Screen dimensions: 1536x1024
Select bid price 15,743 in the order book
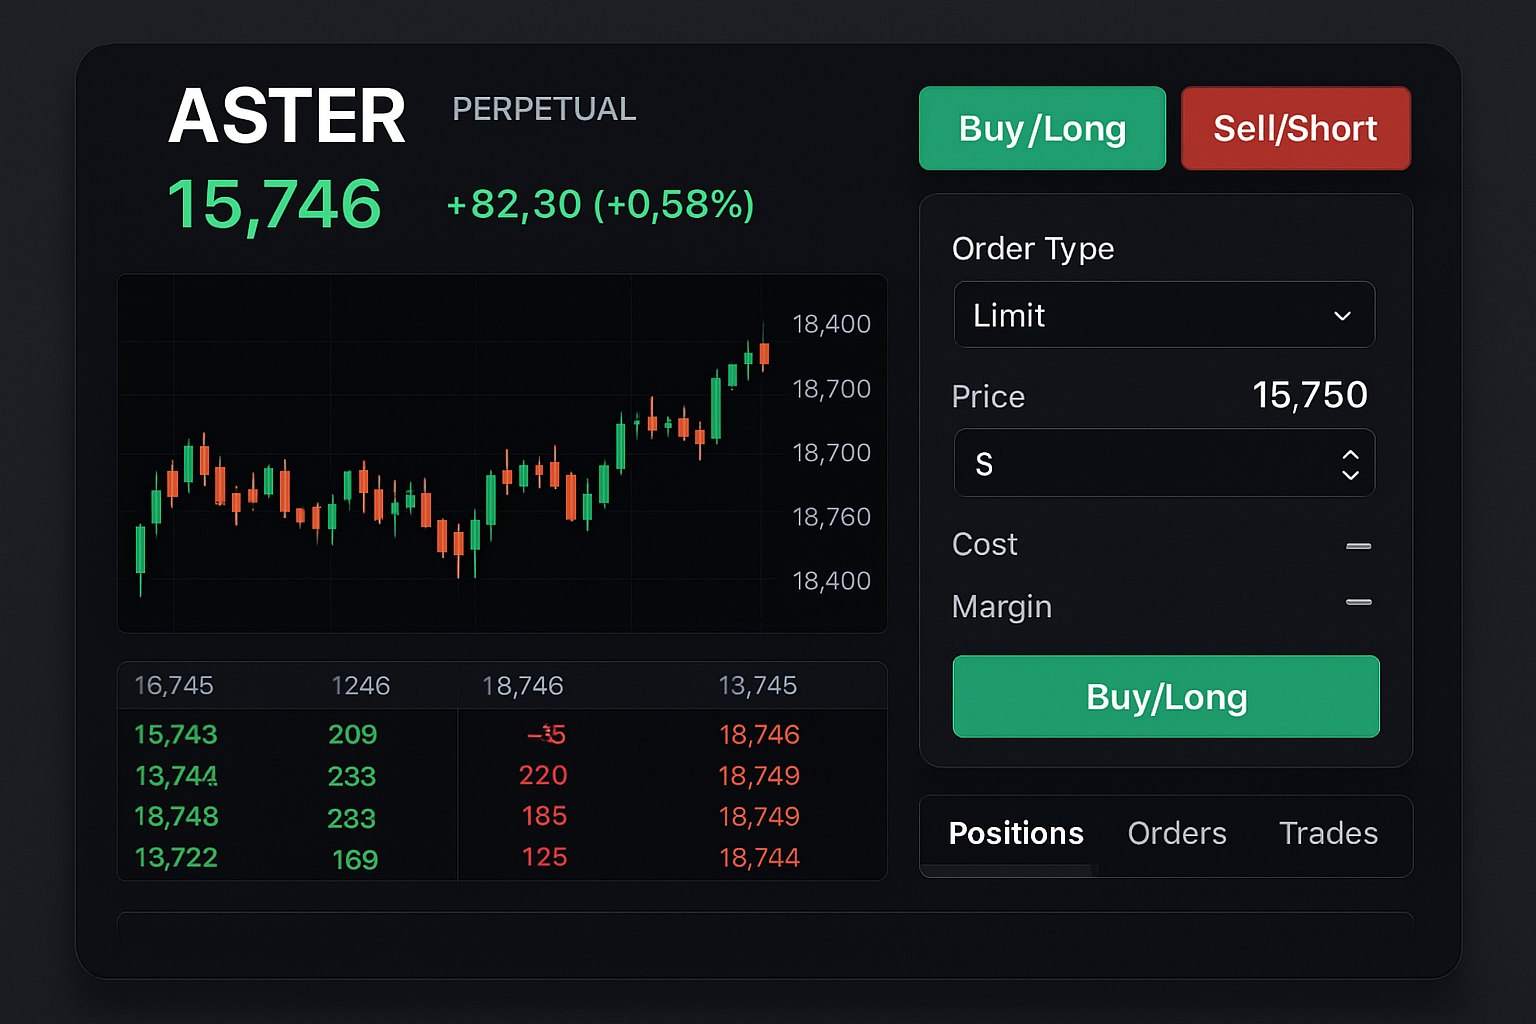176,735
